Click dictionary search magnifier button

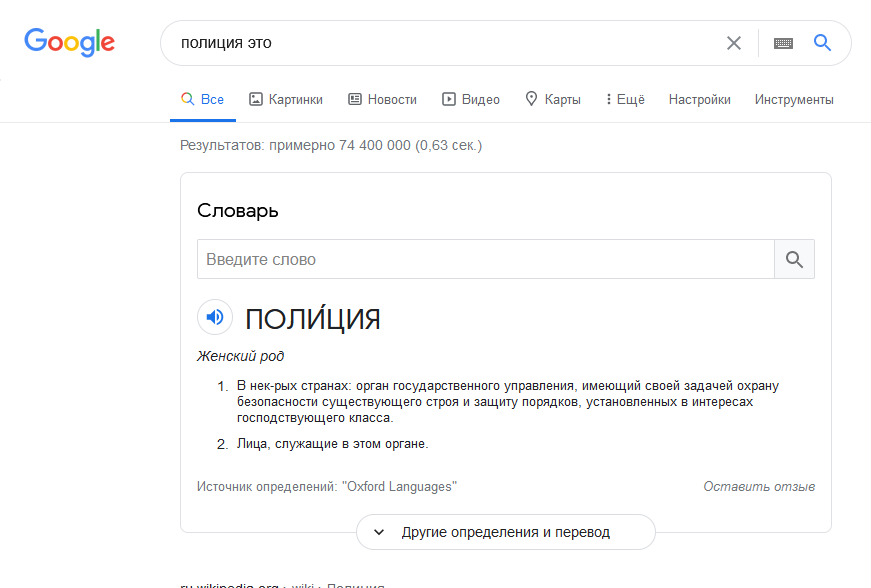point(794,259)
